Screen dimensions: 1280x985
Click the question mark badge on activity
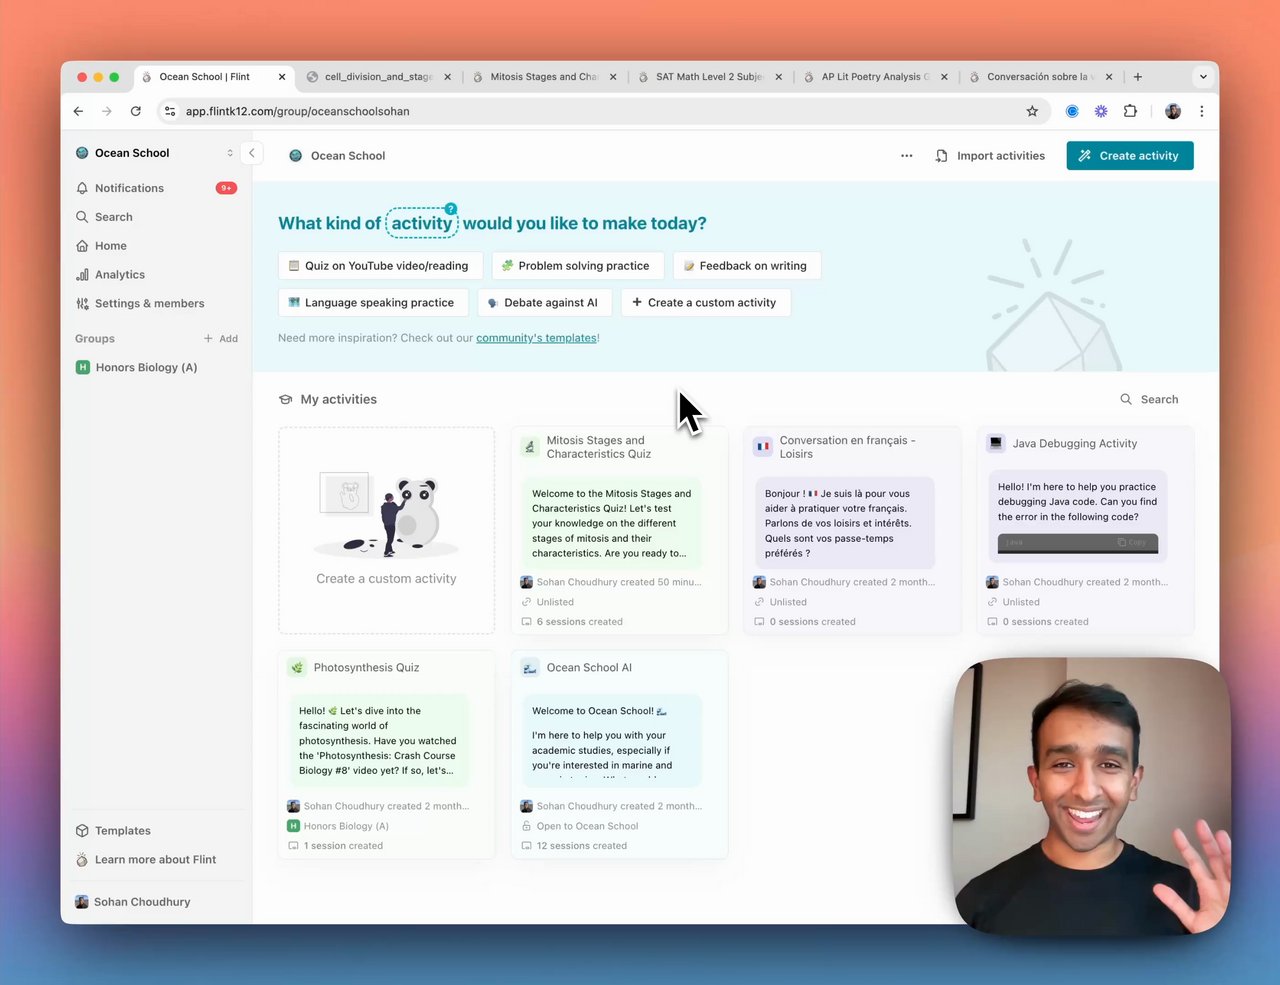coord(451,209)
